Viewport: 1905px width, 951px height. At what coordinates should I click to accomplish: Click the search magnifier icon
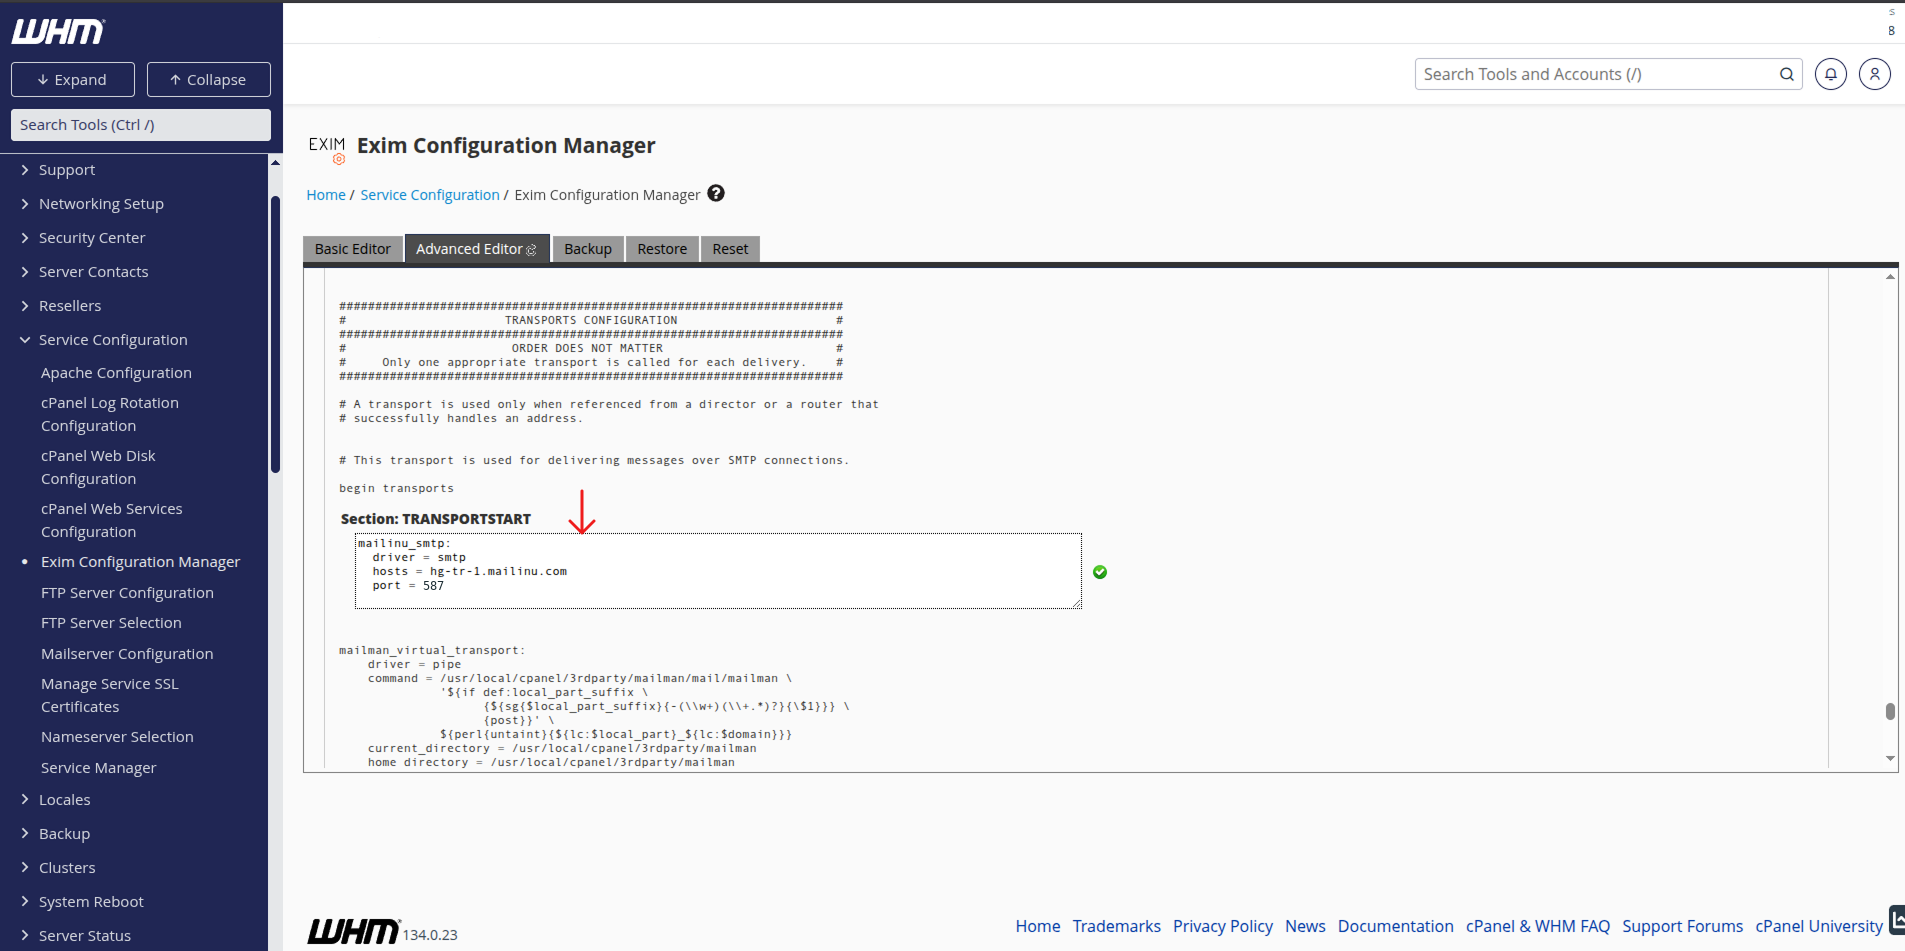(x=1787, y=74)
